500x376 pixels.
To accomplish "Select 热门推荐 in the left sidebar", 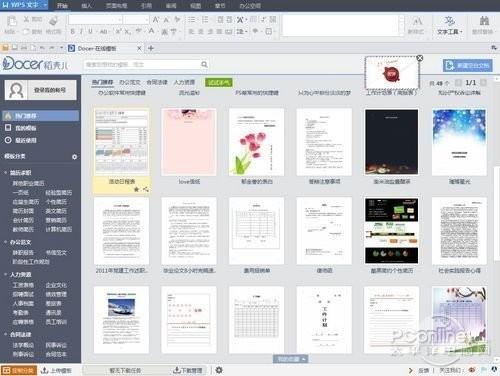I will pyautogui.click(x=40, y=116).
